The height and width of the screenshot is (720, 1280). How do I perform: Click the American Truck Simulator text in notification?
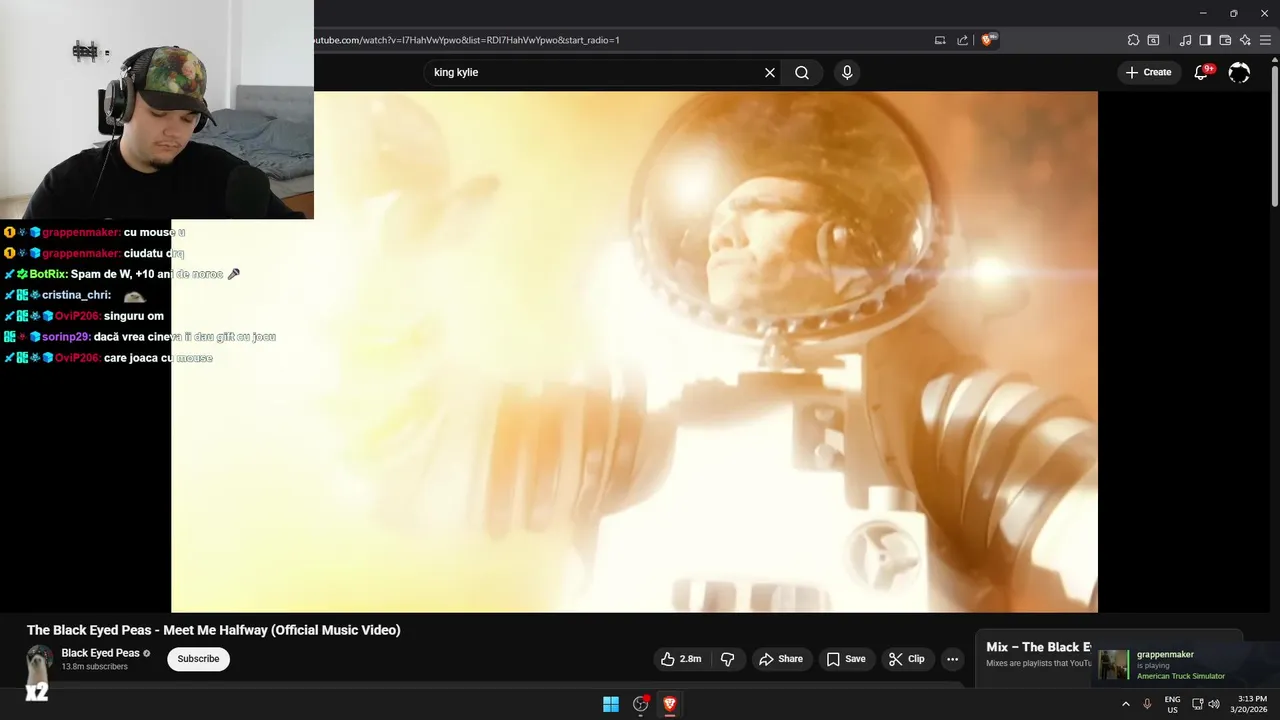(1181, 676)
